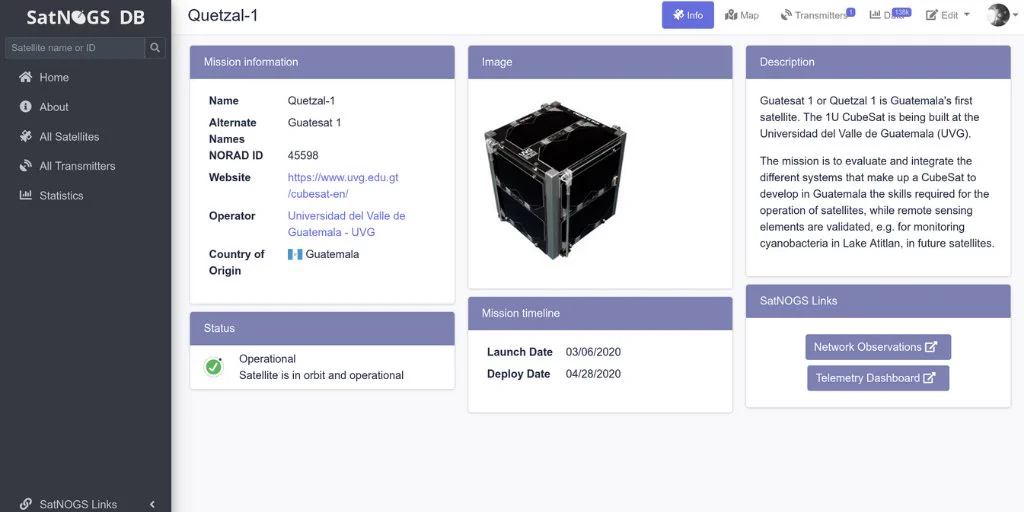Open the Edit dropdown

pyautogui.click(x=948, y=15)
